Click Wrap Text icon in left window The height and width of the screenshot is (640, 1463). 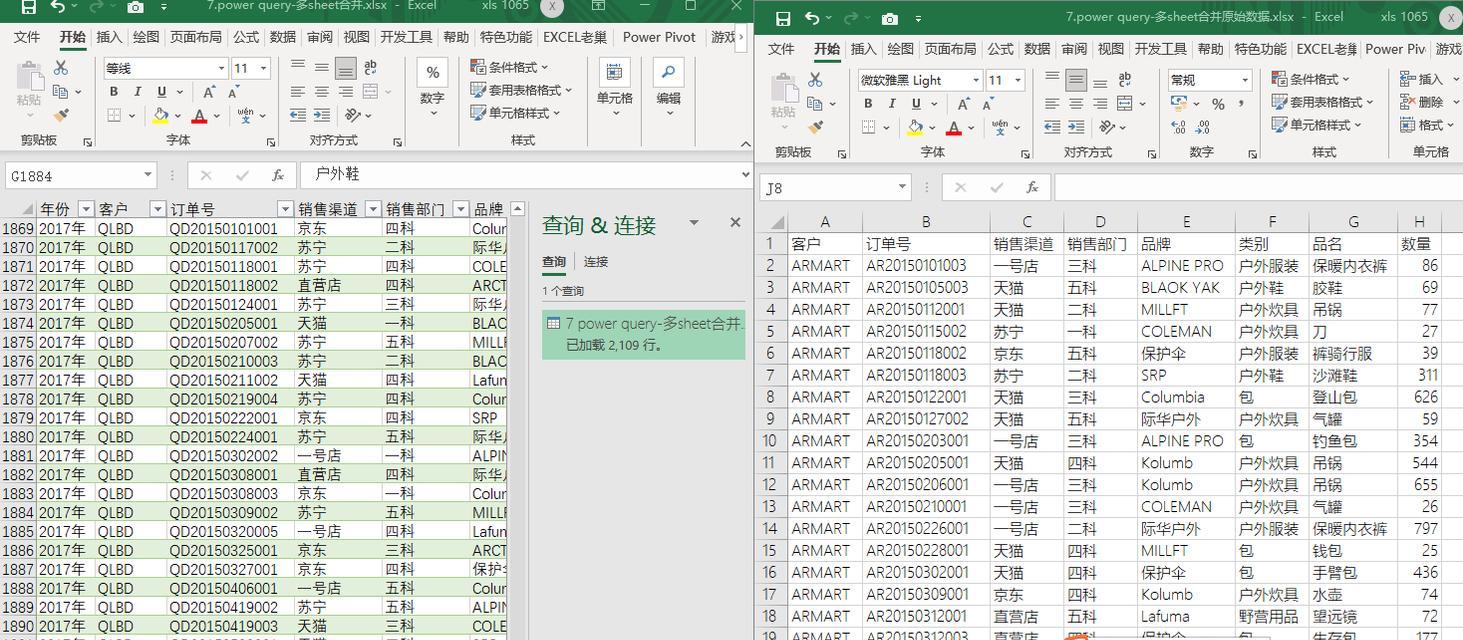[x=371, y=68]
